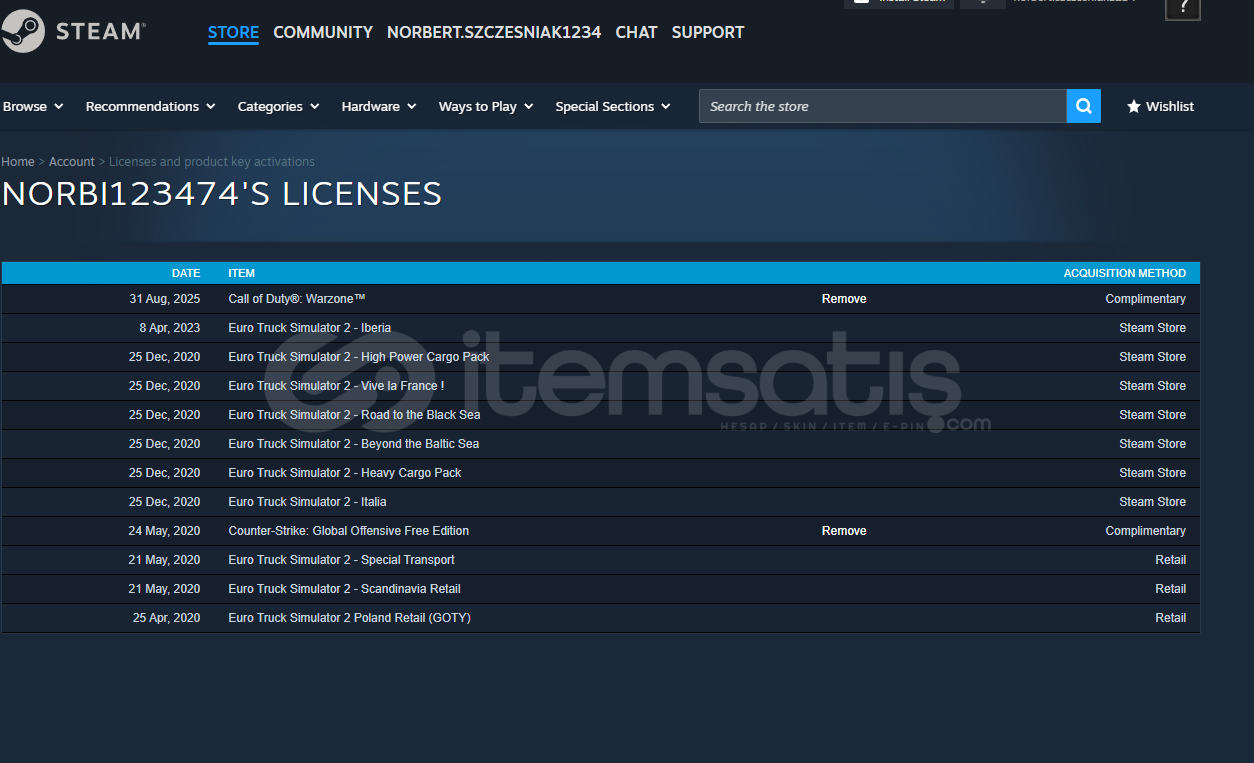This screenshot has height=763, width=1254.
Task: Click the question mark avatar box
Action: (x=1183, y=8)
